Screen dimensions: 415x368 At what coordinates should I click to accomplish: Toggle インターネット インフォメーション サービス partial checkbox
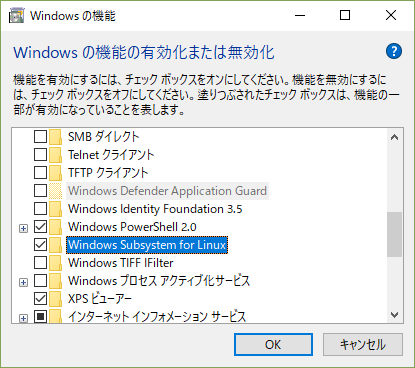coord(40,316)
